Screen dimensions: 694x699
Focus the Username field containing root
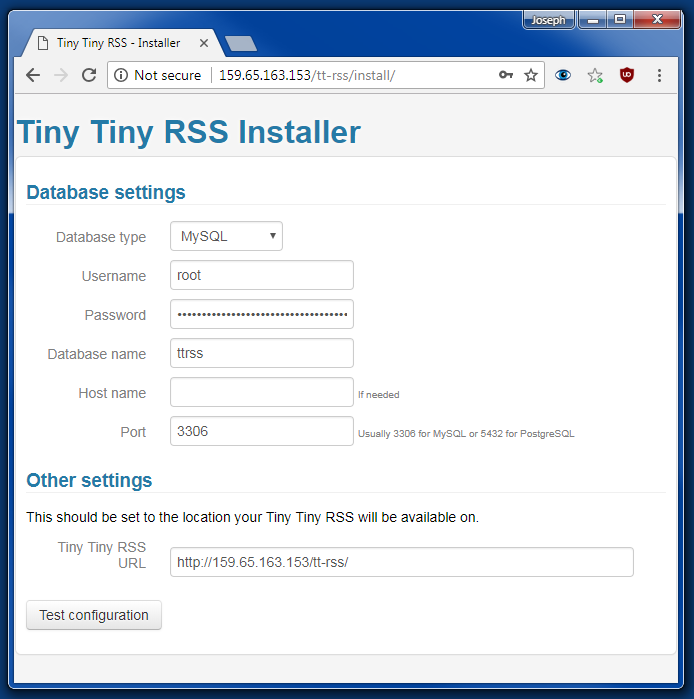[262, 275]
